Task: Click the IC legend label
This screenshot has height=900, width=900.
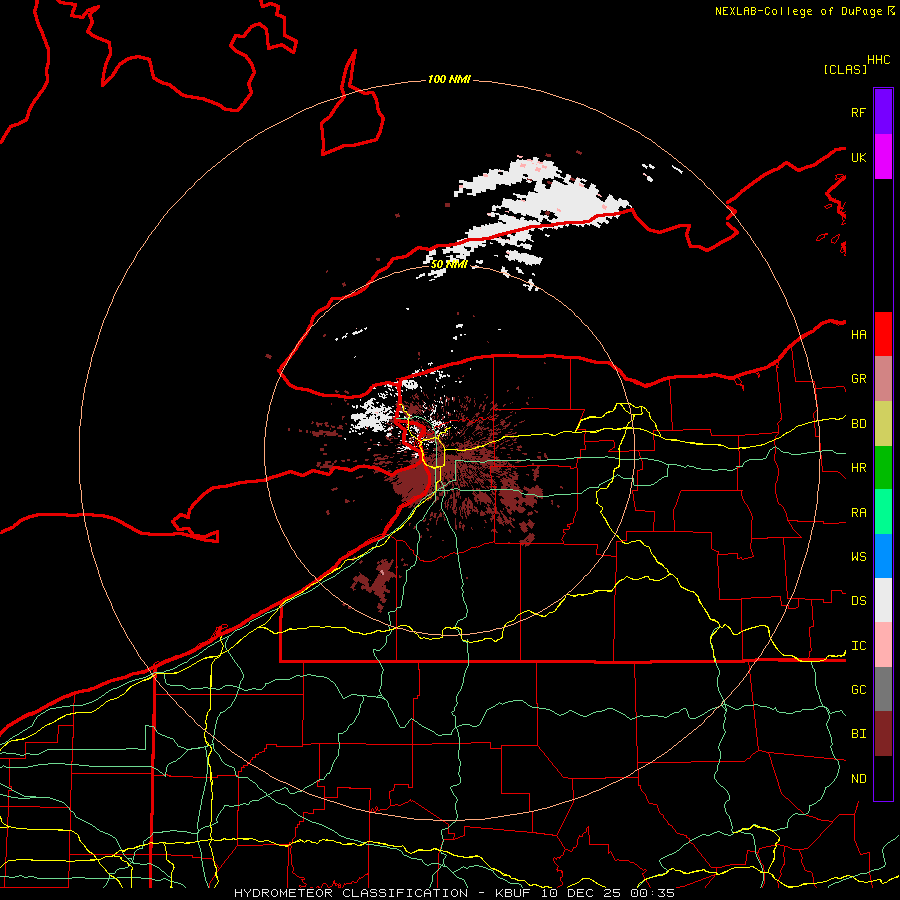Action: (858, 646)
